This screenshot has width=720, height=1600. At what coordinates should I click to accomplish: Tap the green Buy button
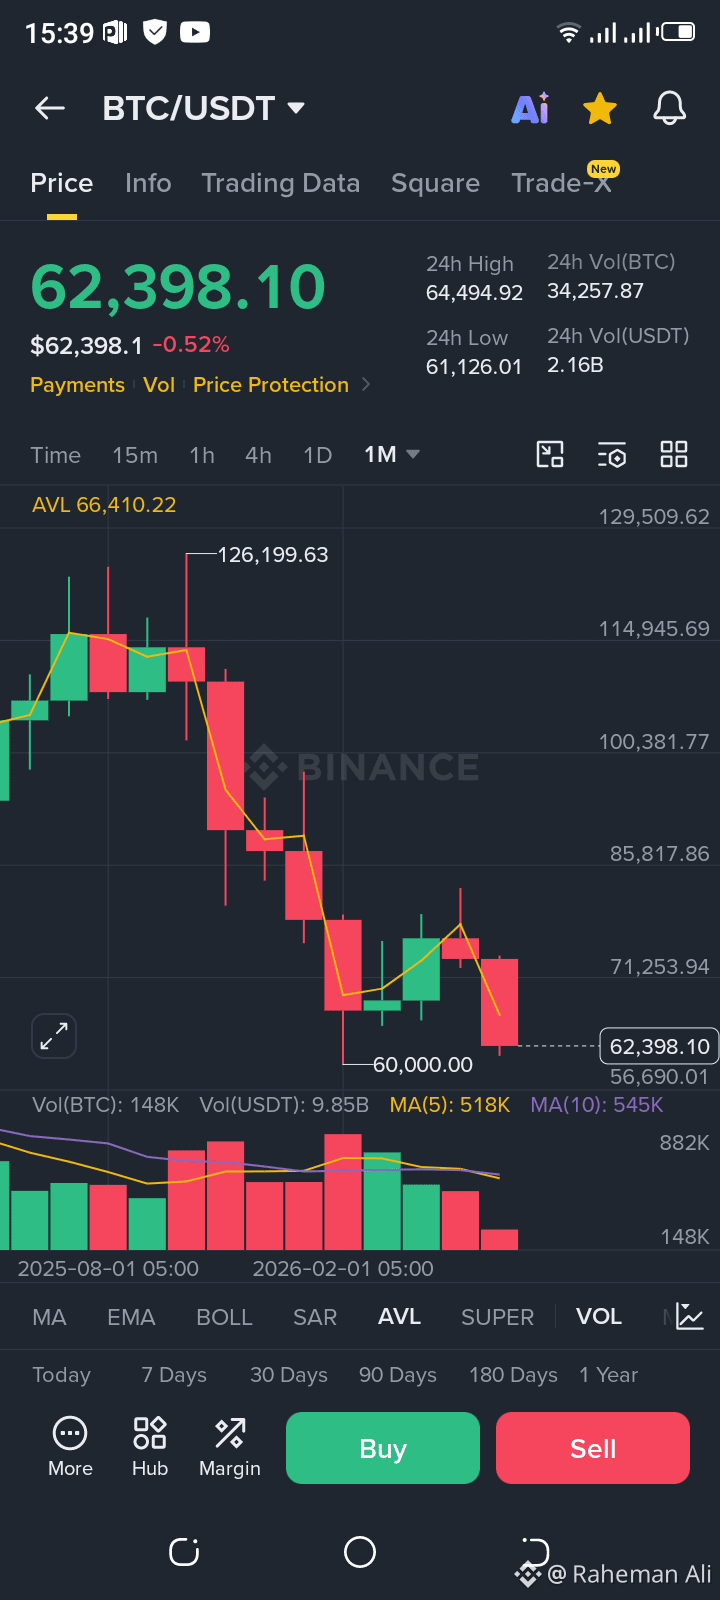coord(383,1448)
